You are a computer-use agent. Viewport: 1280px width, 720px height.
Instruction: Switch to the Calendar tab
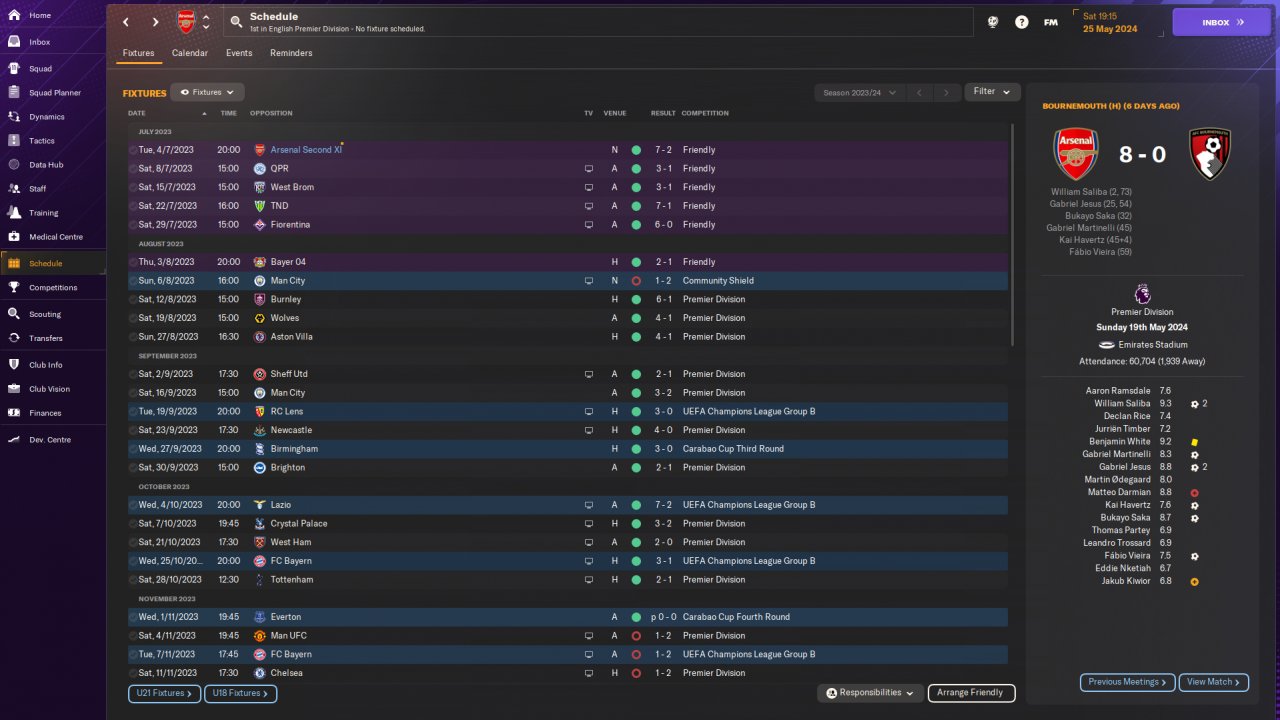tap(190, 53)
